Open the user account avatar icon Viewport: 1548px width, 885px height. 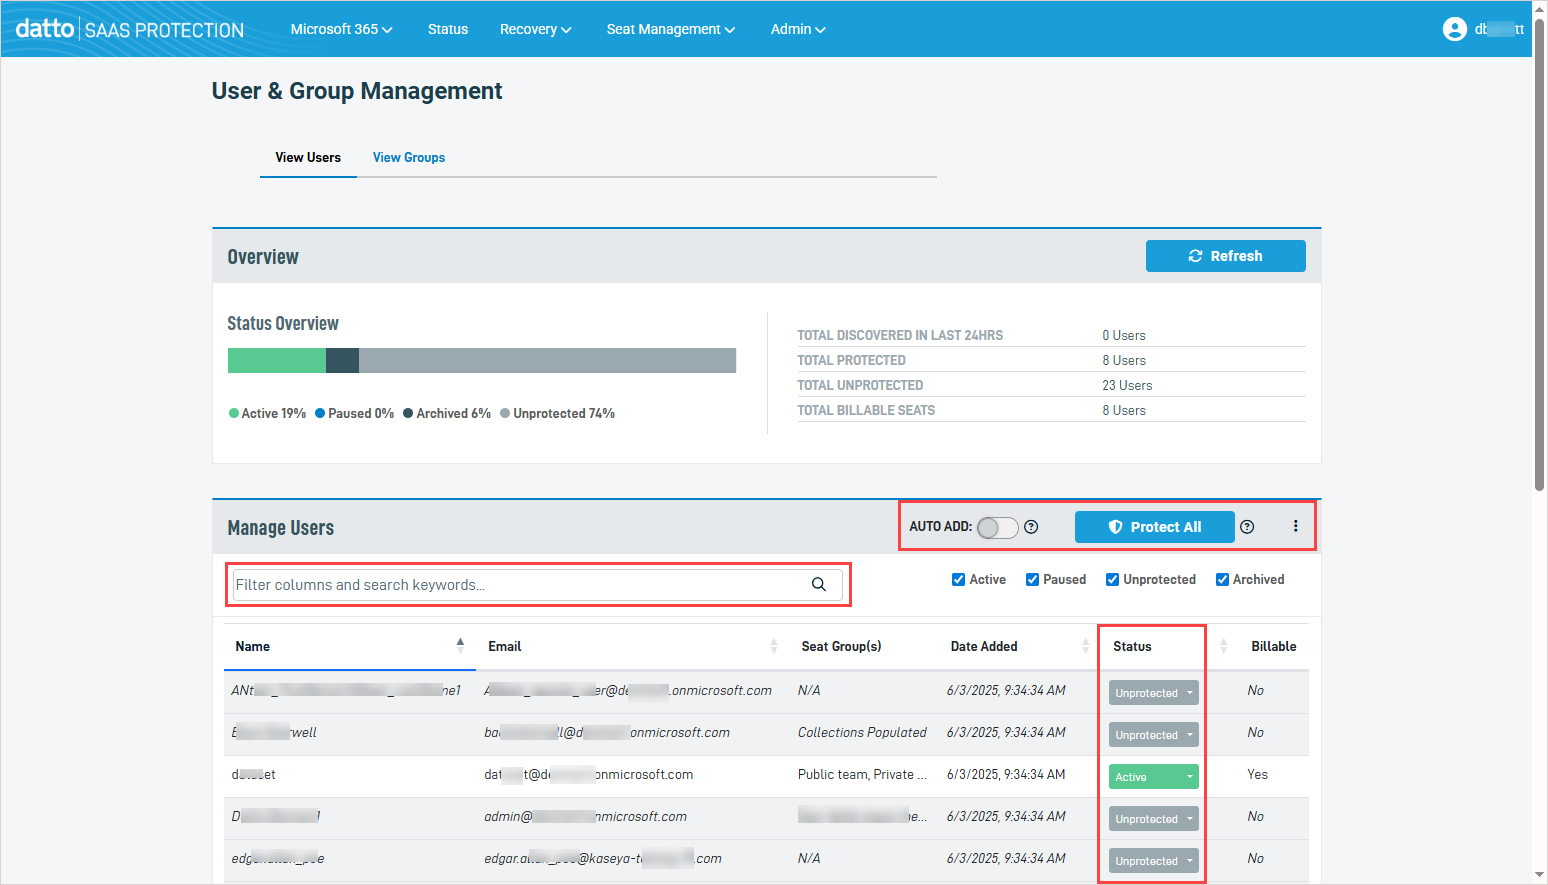[1454, 29]
